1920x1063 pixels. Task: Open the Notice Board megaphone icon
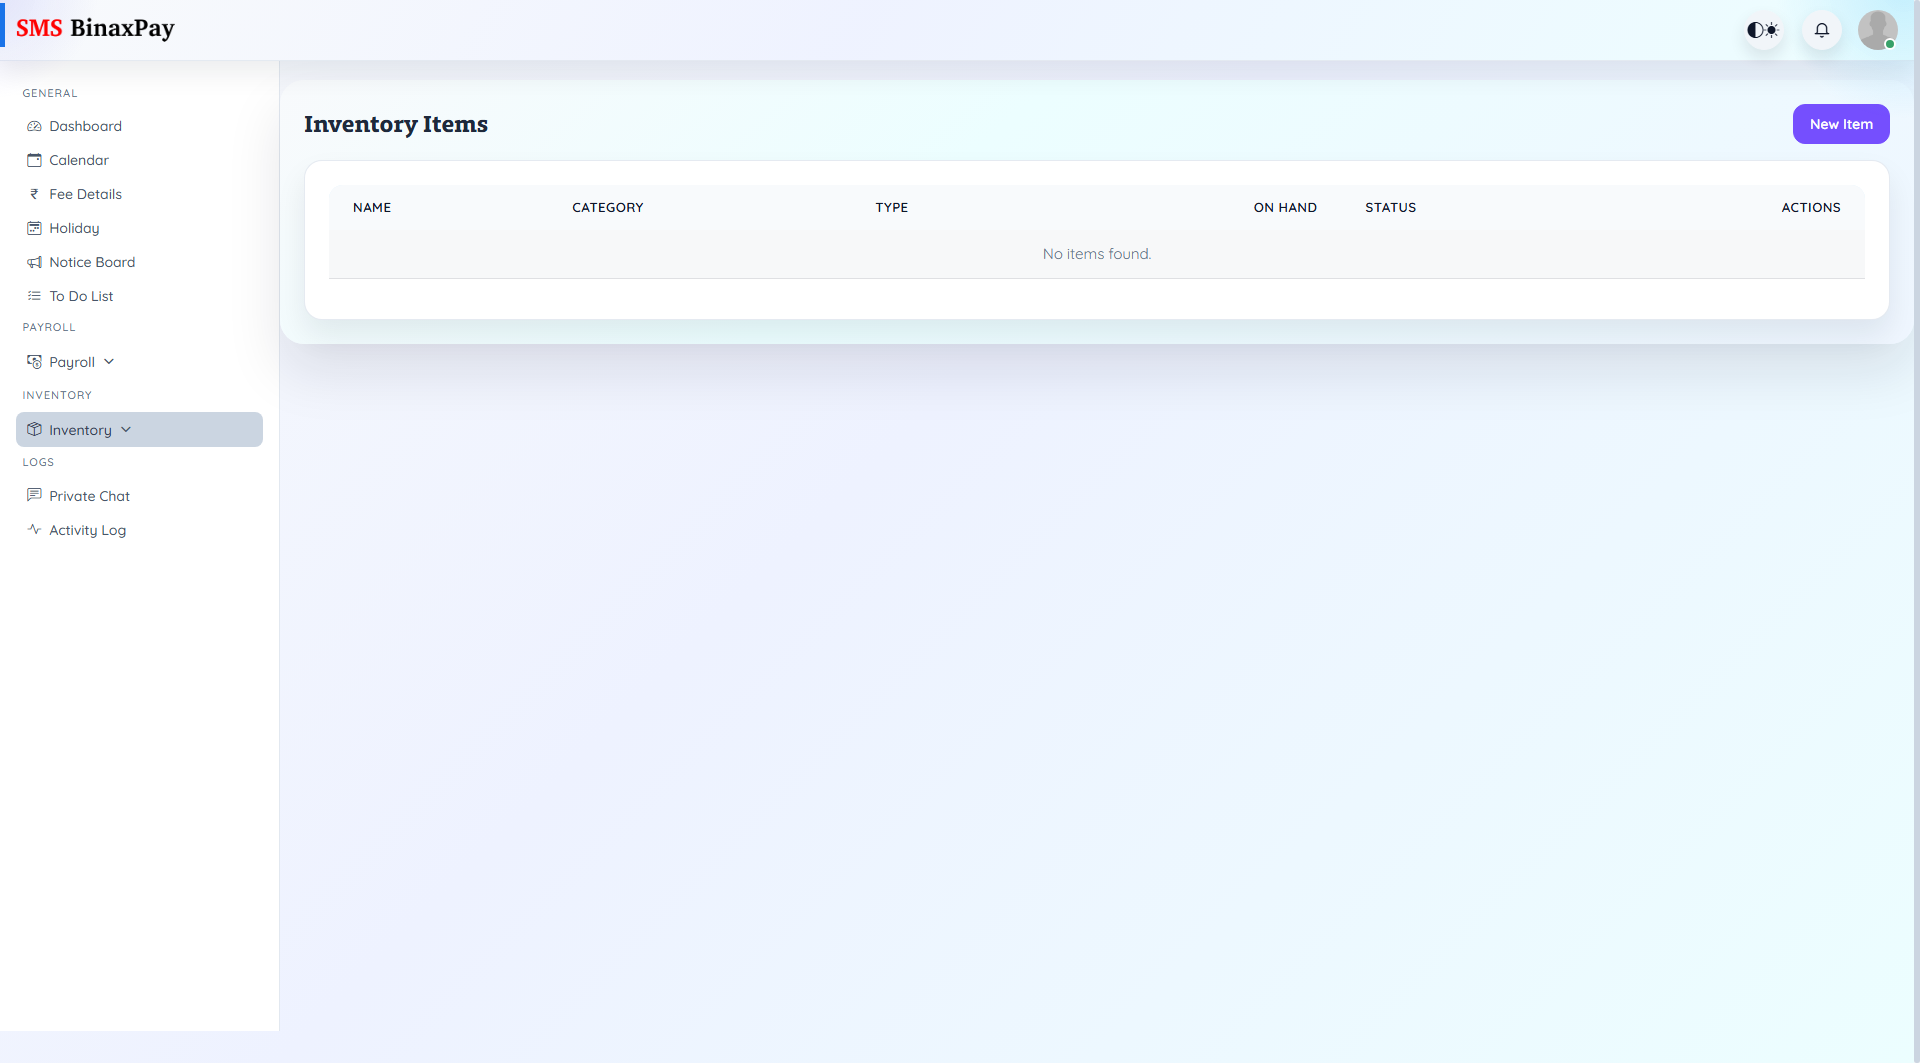coord(34,262)
